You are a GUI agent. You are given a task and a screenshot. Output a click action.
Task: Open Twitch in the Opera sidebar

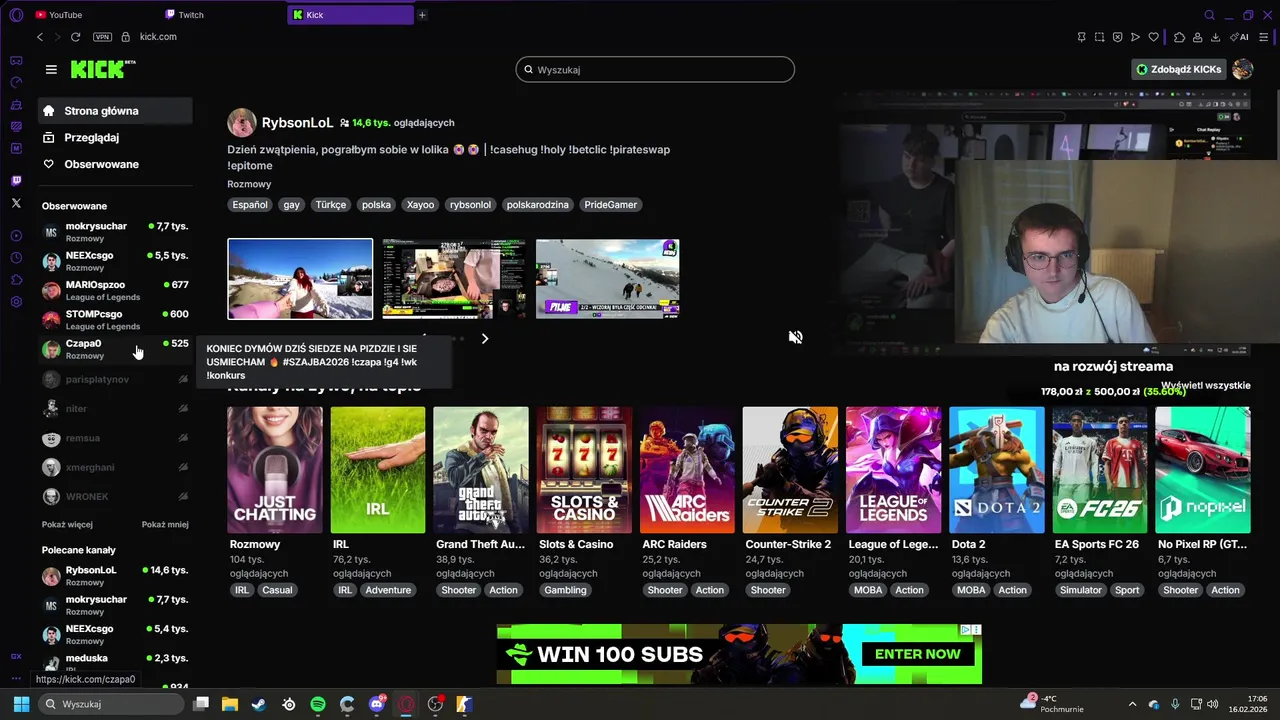tap(16, 181)
